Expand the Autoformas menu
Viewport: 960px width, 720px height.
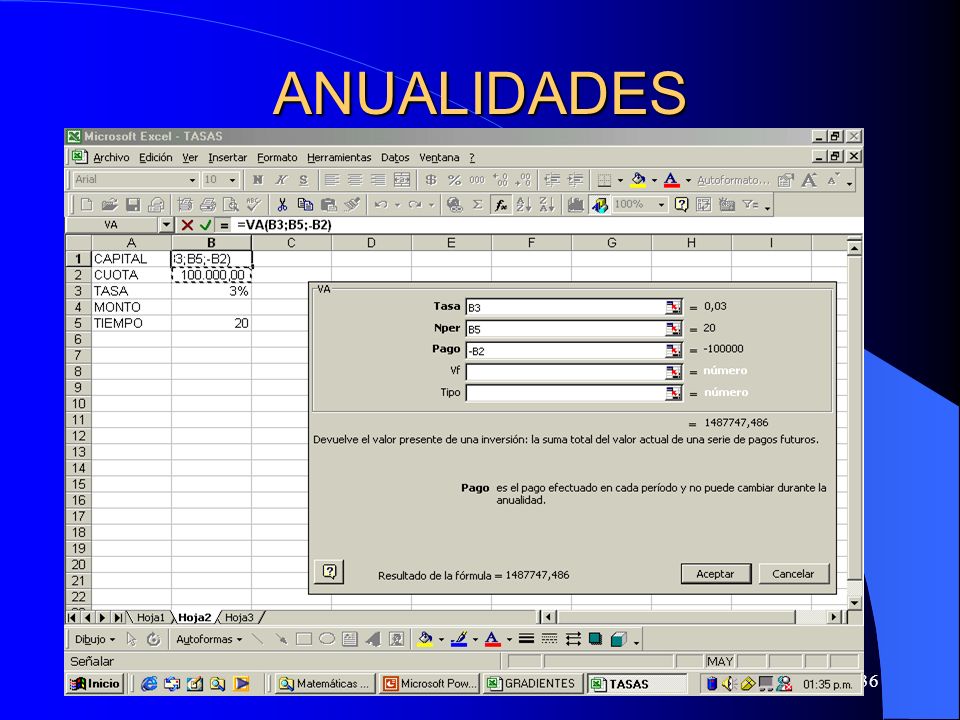click(x=209, y=639)
